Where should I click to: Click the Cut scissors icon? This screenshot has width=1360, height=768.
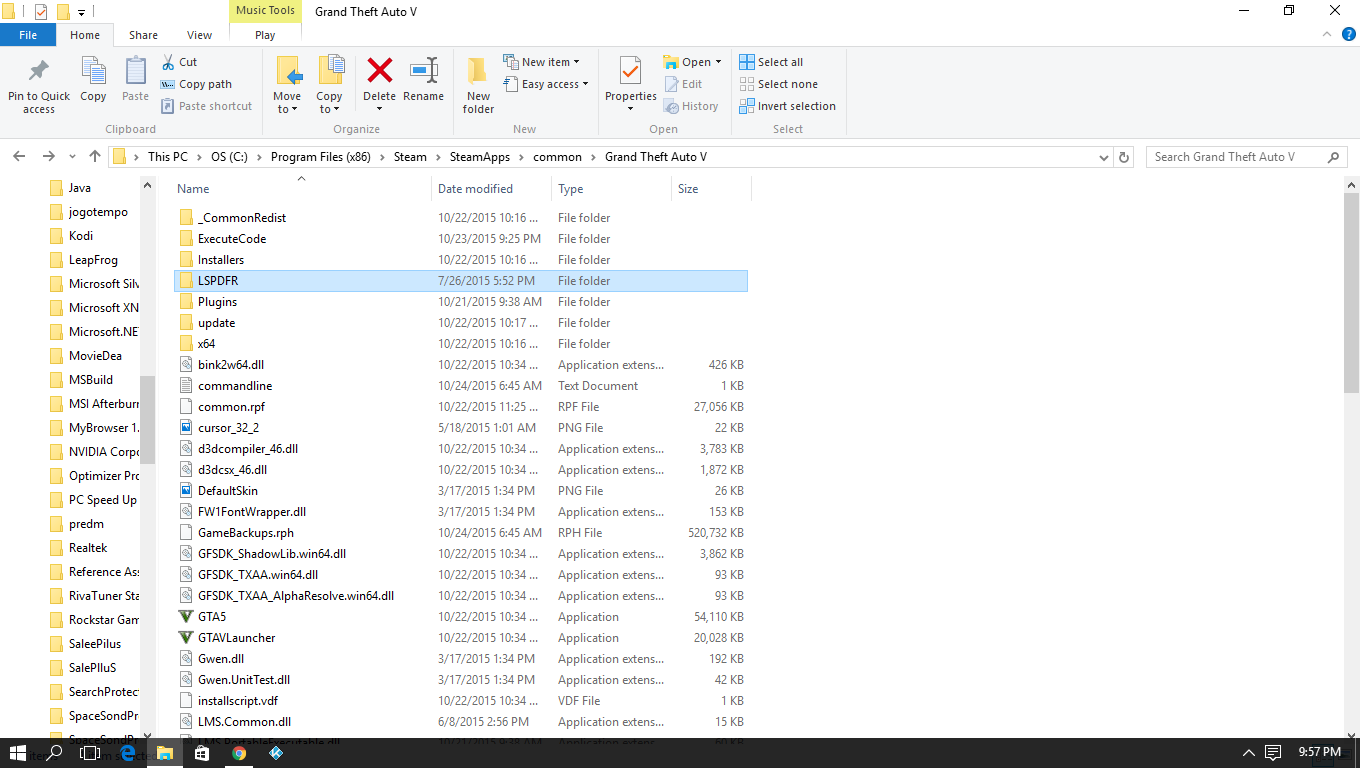(x=169, y=62)
